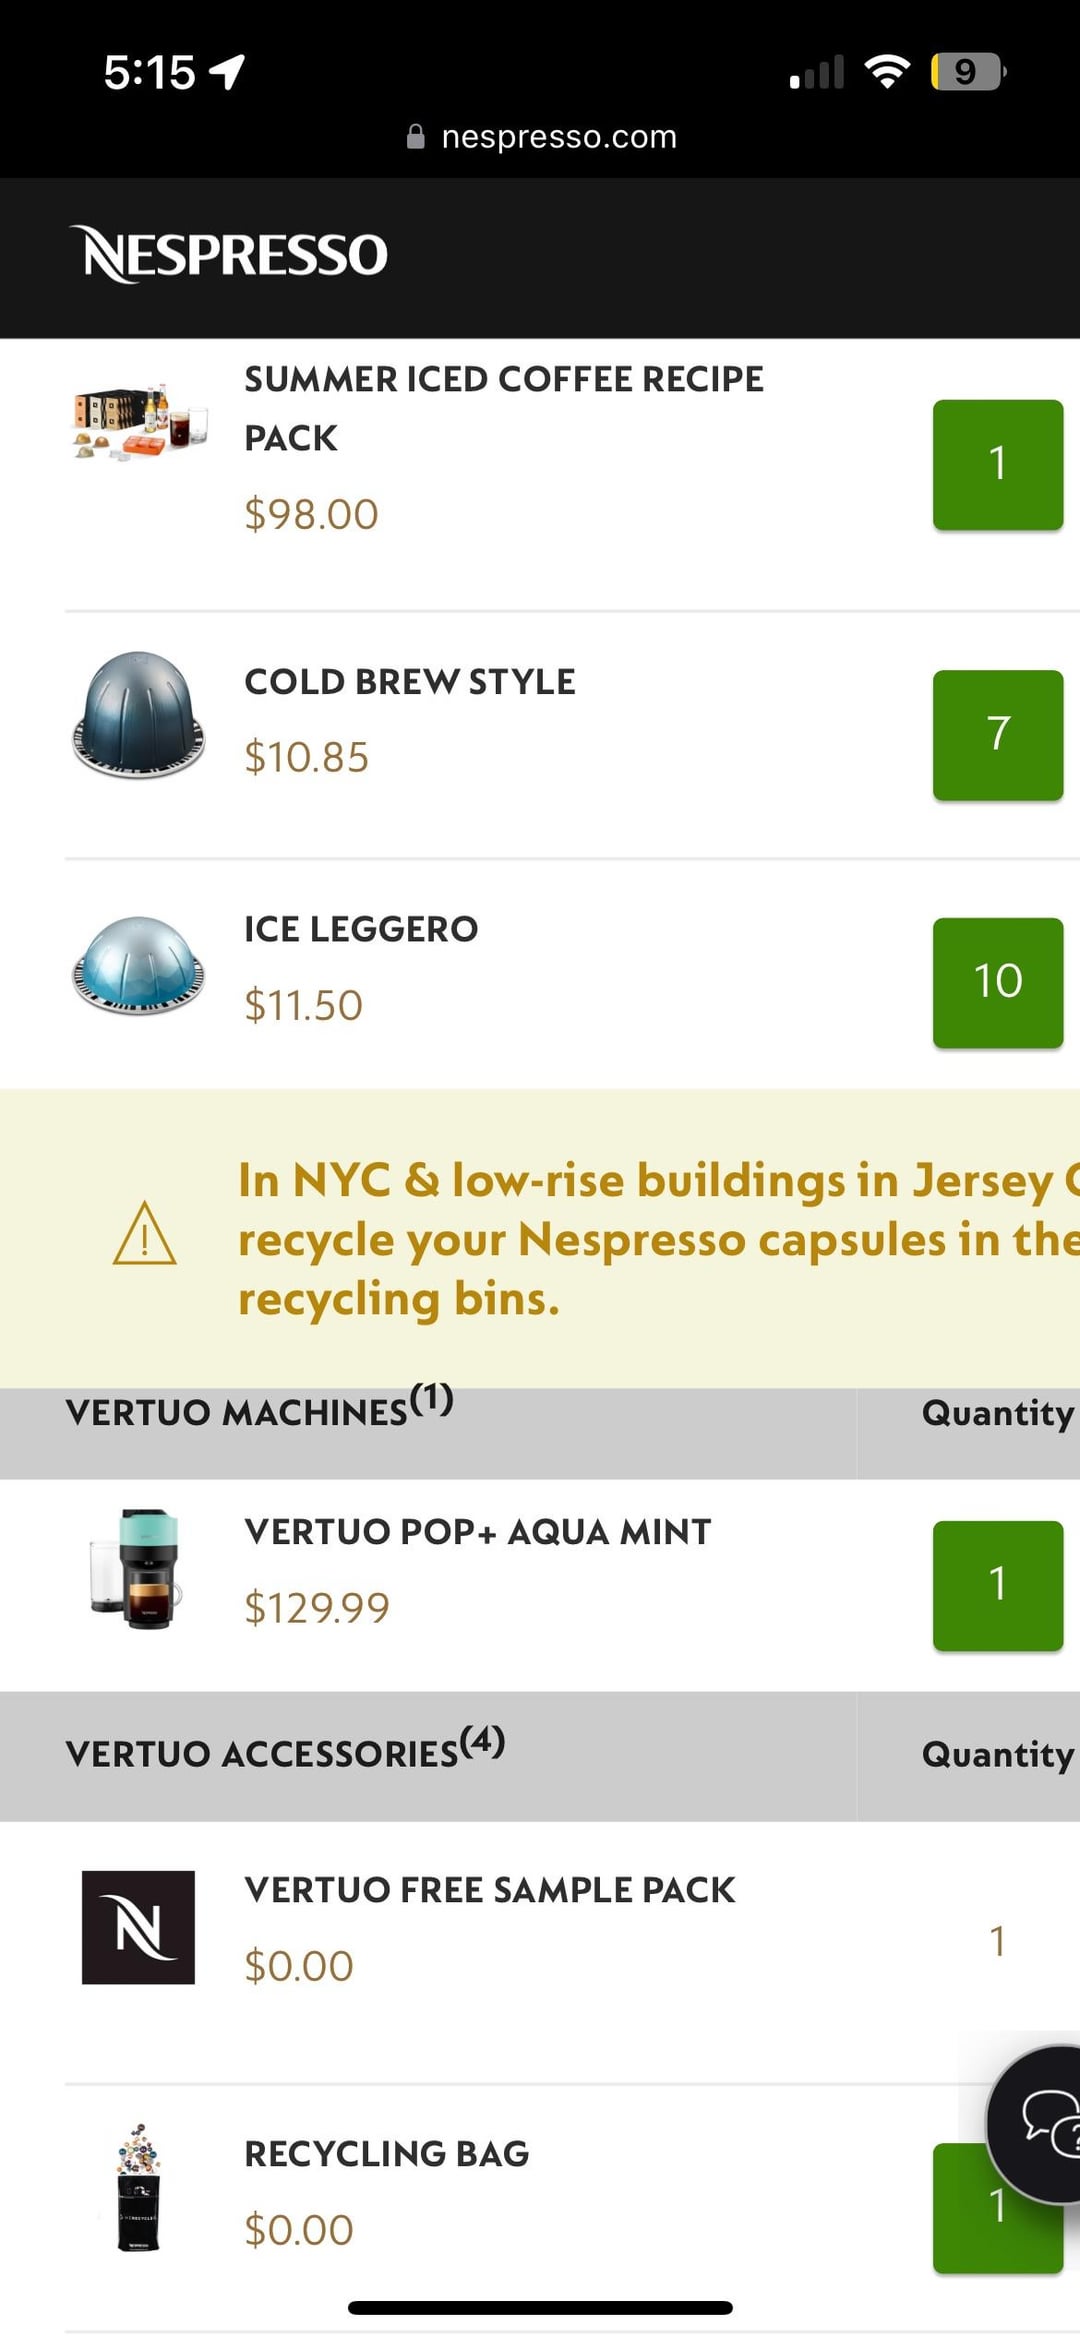Tap the Vertuo Free Sample Pack image
The height and width of the screenshot is (2337, 1080).
(138, 1927)
